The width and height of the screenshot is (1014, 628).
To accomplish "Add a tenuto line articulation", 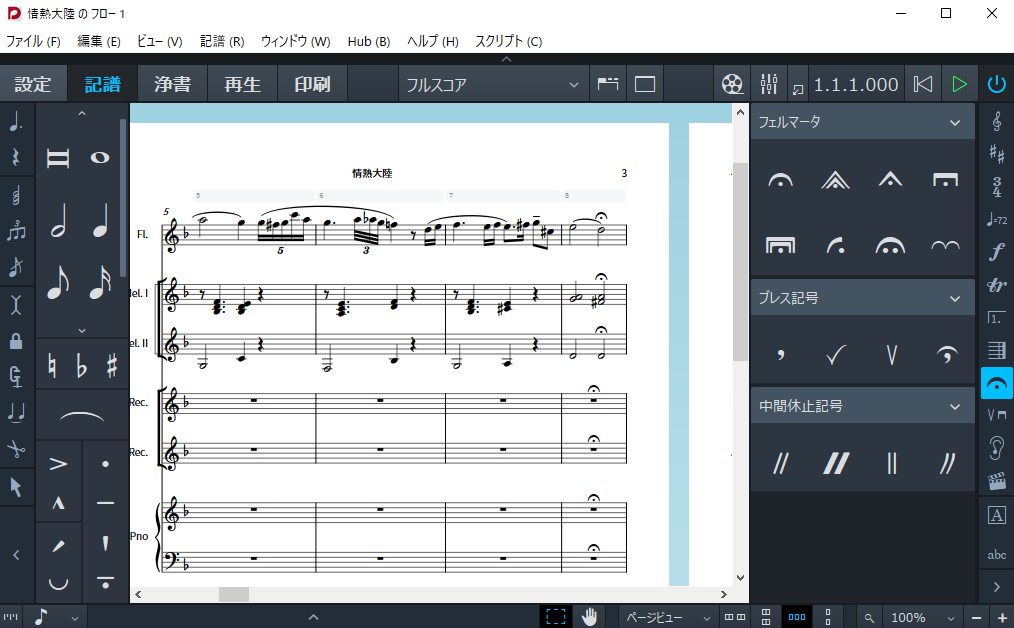I will click(x=105, y=503).
